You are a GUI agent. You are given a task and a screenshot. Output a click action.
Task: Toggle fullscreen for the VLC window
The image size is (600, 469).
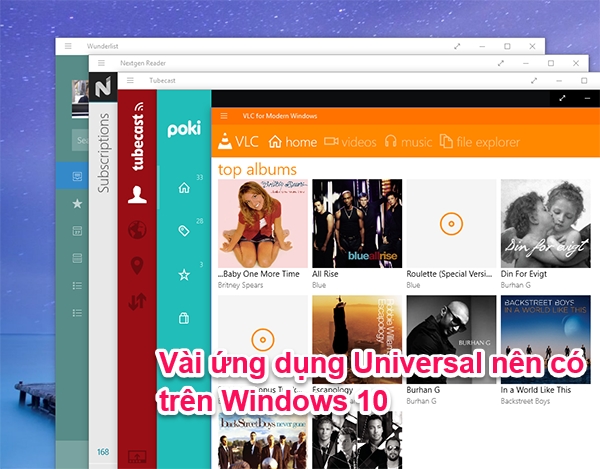point(562,98)
